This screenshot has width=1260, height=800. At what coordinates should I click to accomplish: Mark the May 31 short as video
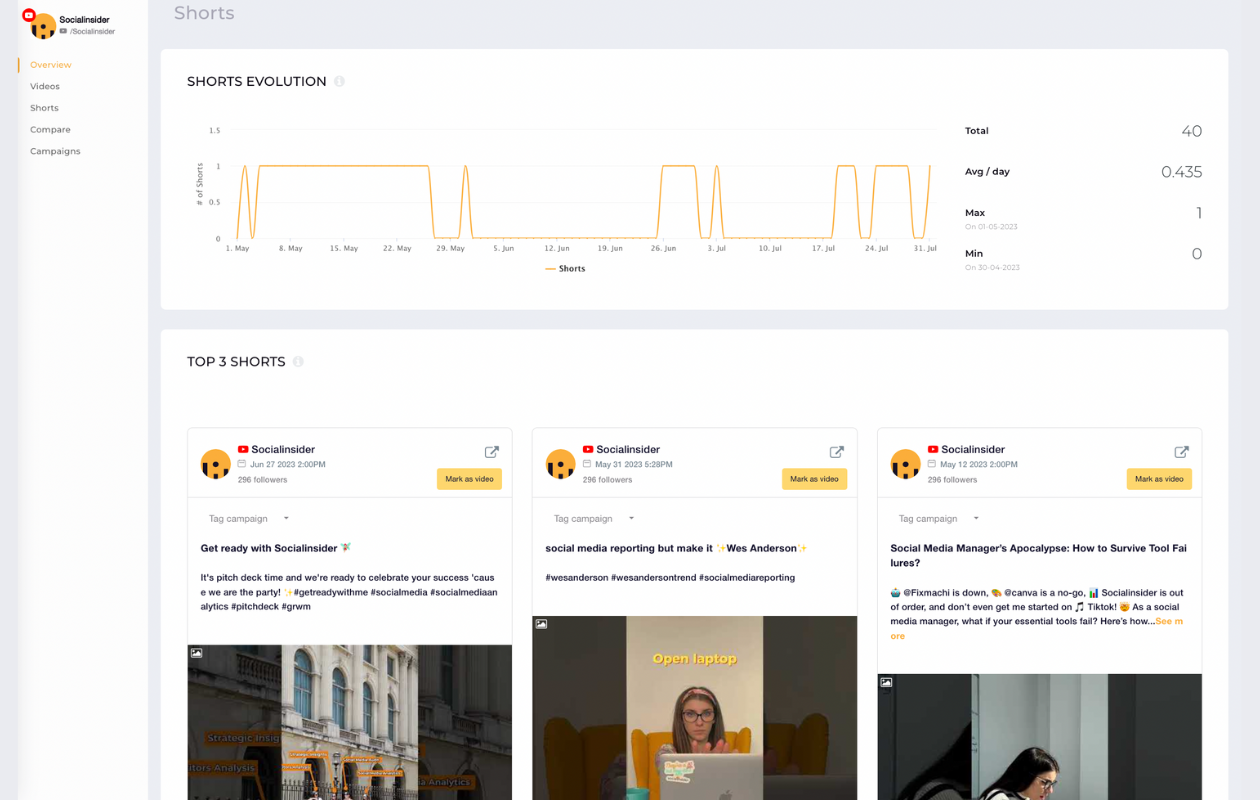[814, 479]
